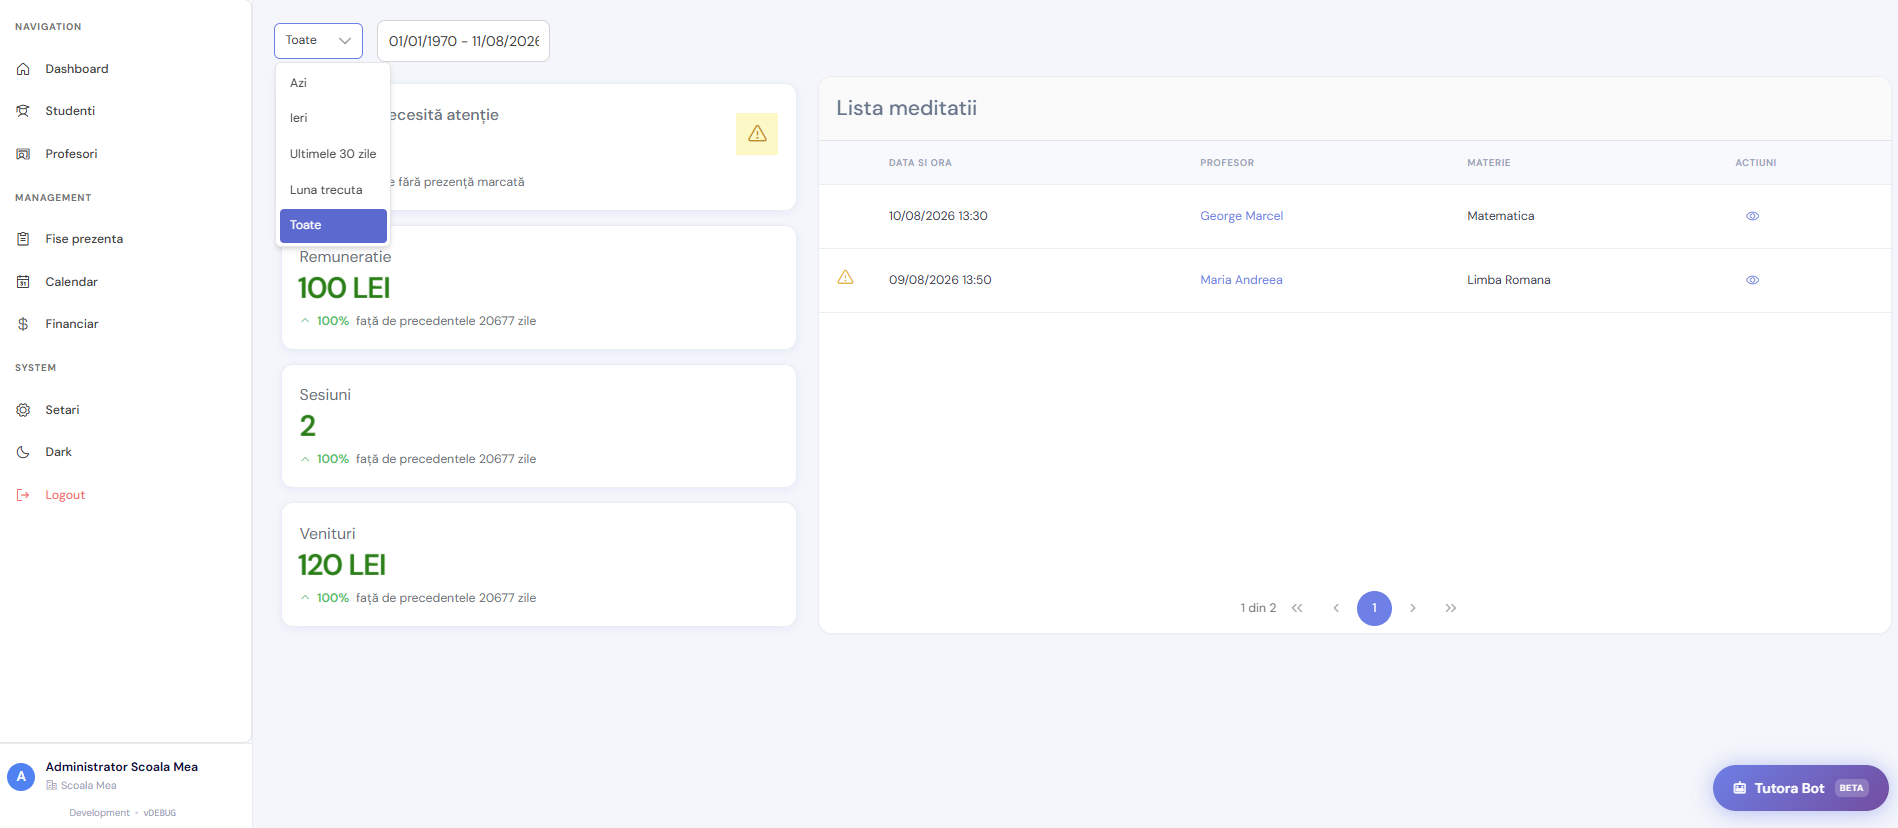Screen dimensions: 1898x828
Task: Select page 1 in pagination
Action: [1374, 608]
